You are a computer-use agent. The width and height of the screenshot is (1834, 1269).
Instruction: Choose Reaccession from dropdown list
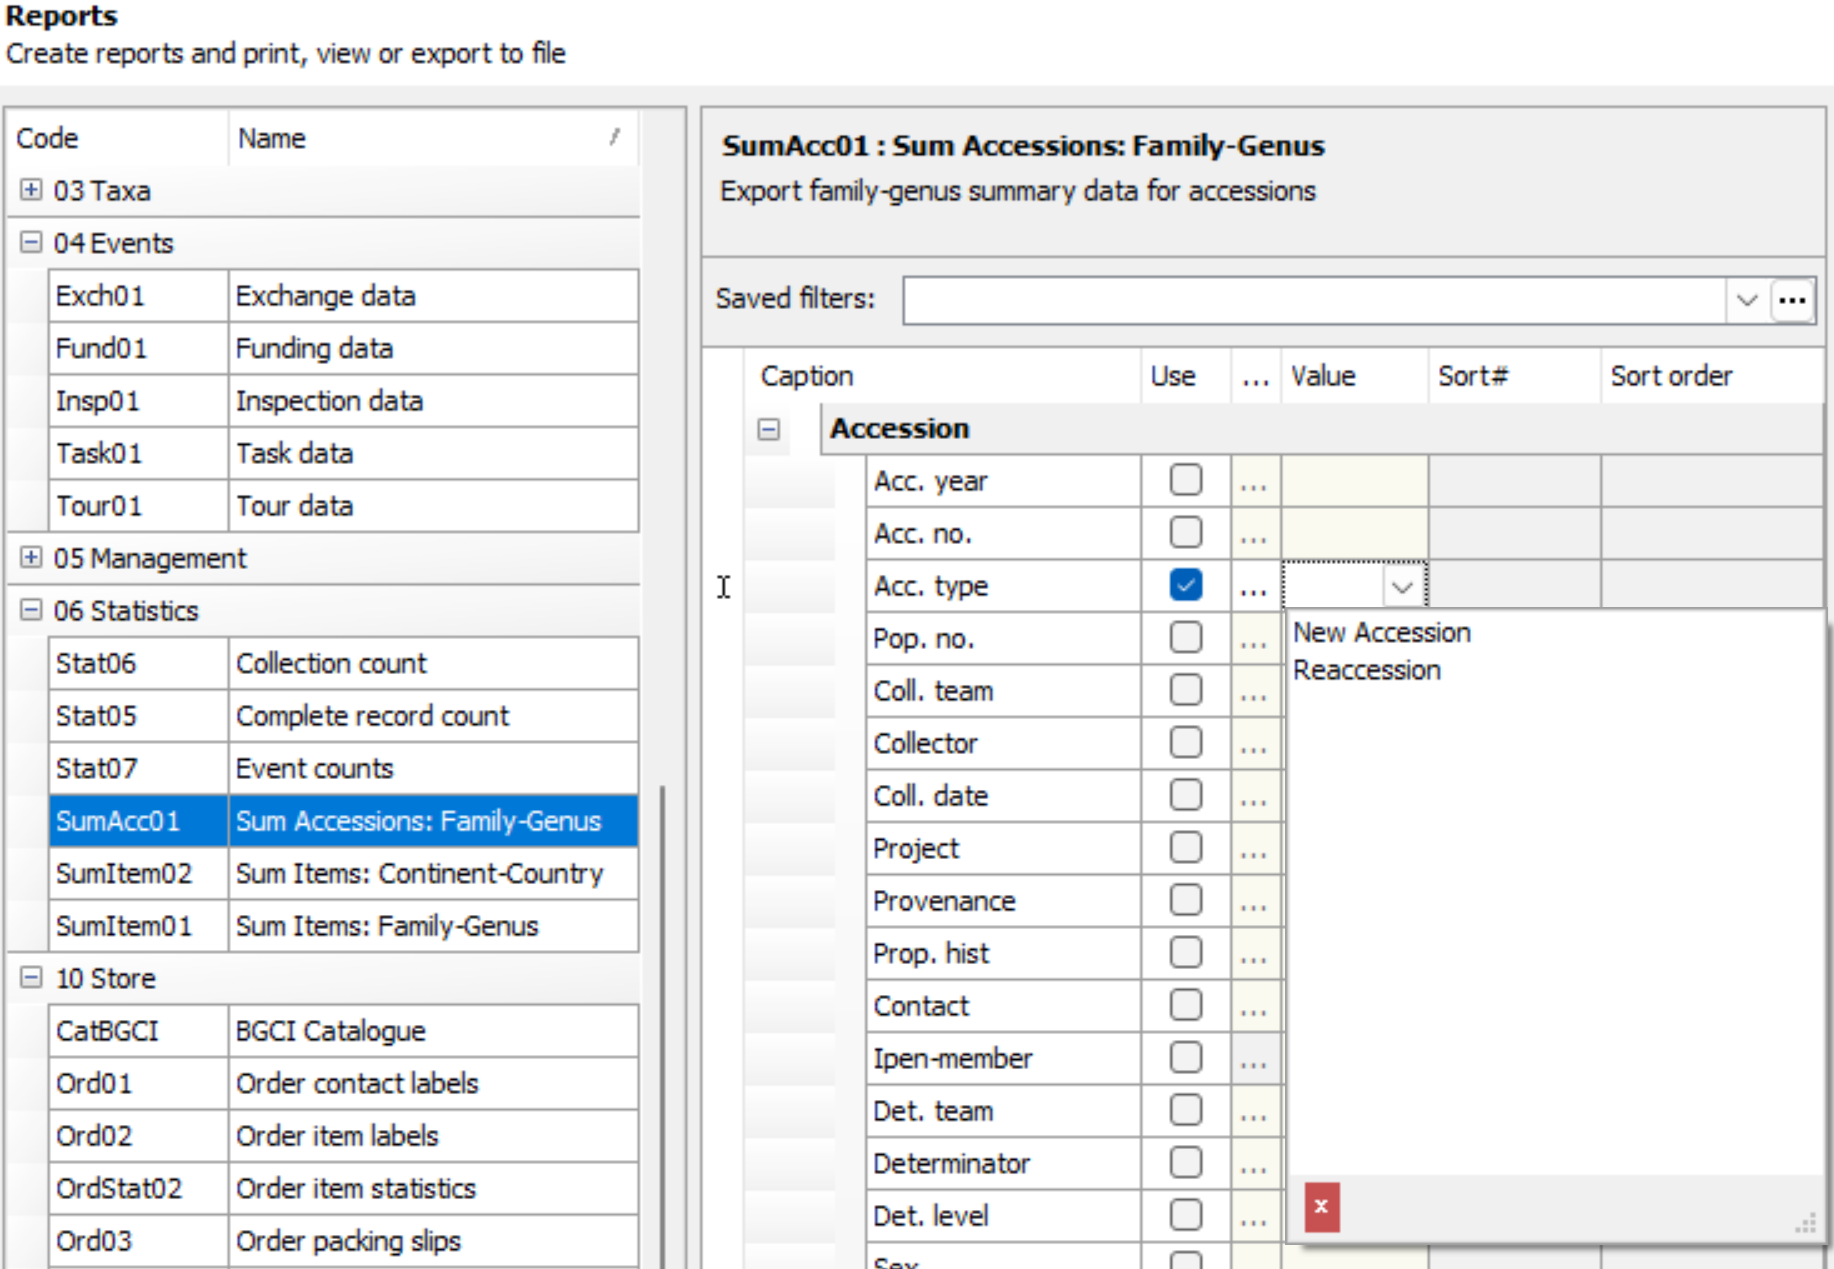pyautogui.click(x=1366, y=670)
